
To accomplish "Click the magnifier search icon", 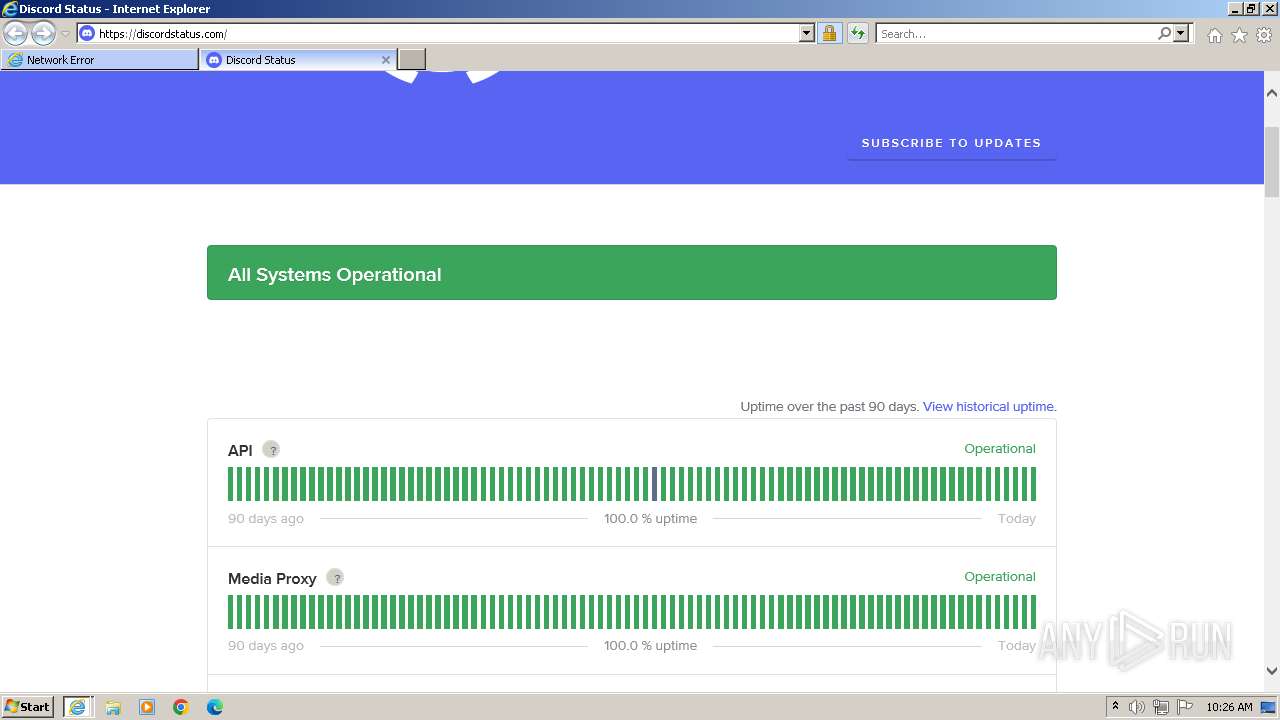I will [1164, 33].
